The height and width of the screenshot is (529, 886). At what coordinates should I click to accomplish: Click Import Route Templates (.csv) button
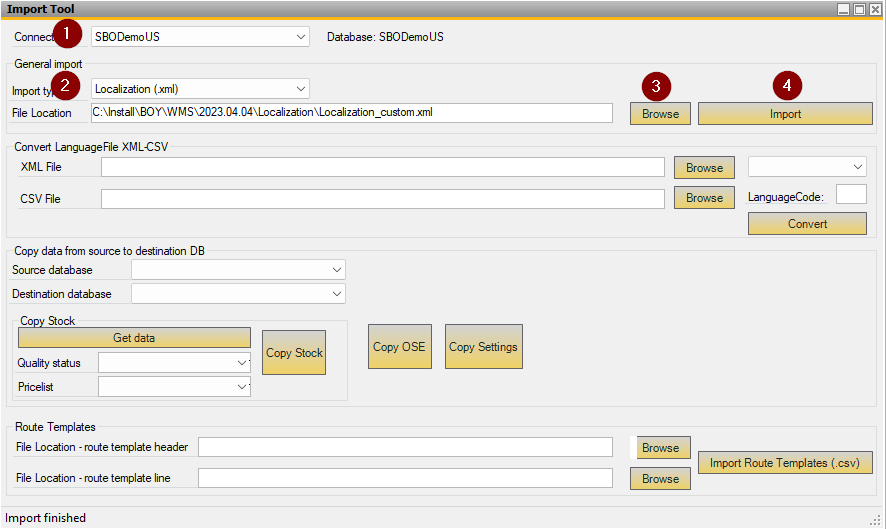coord(785,463)
